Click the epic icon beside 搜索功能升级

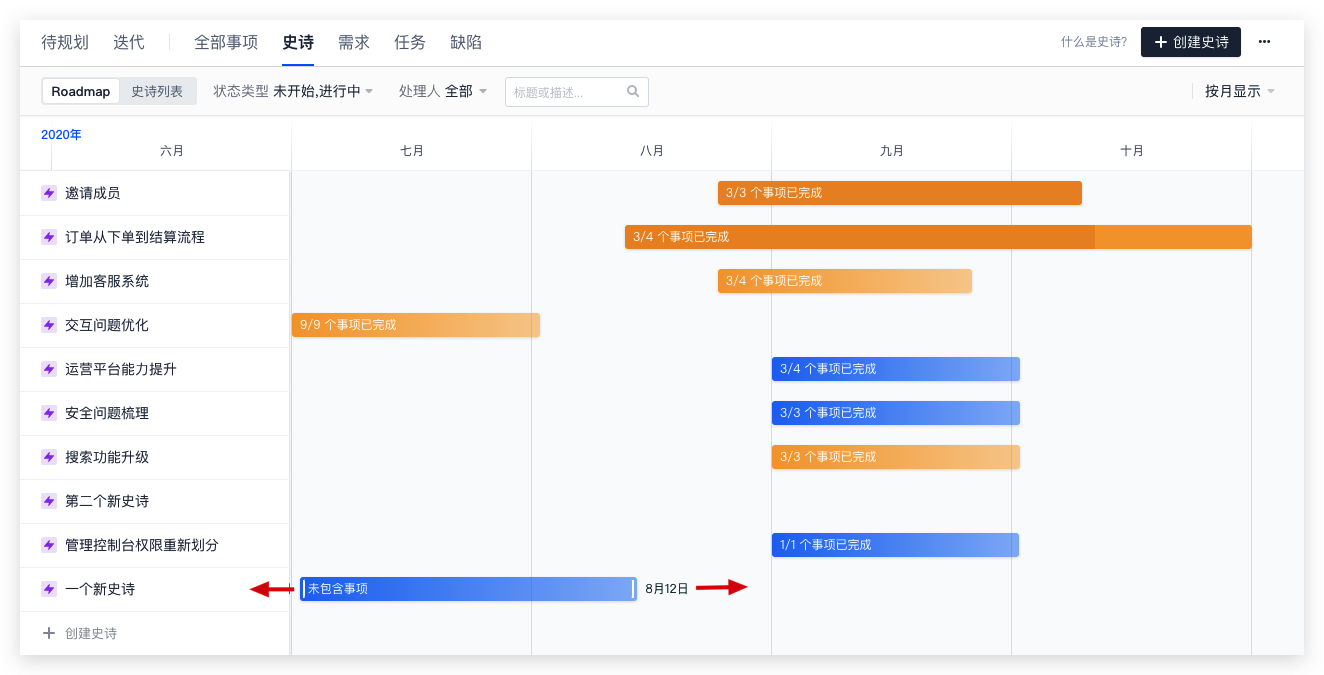tap(48, 457)
